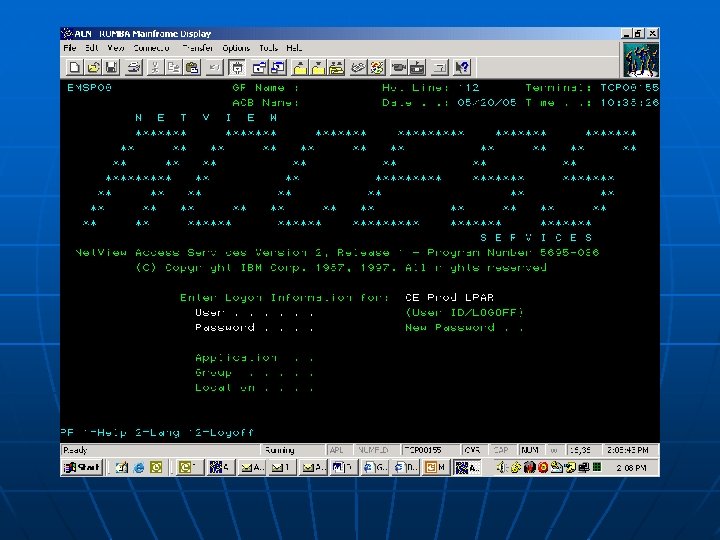Click the first blue window-session toolbar icon
This screenshot has width=720, height=540.
point(259,68)
